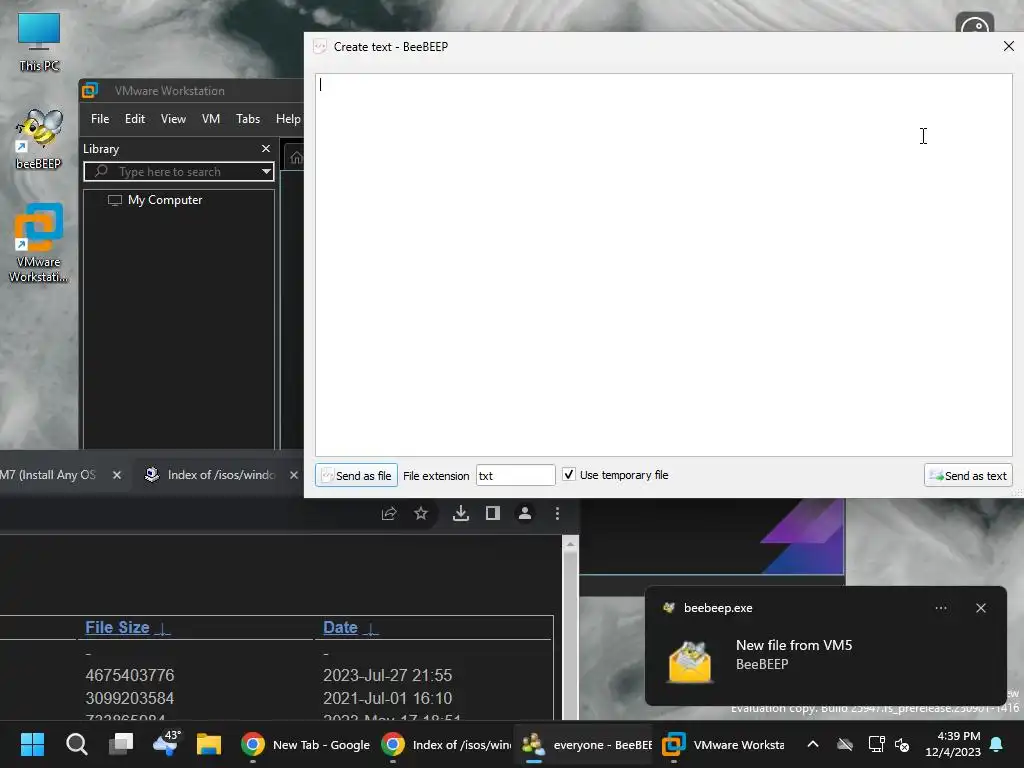Sort by the Date column link
1024x768 pixels.
click(x=340, y=628)
